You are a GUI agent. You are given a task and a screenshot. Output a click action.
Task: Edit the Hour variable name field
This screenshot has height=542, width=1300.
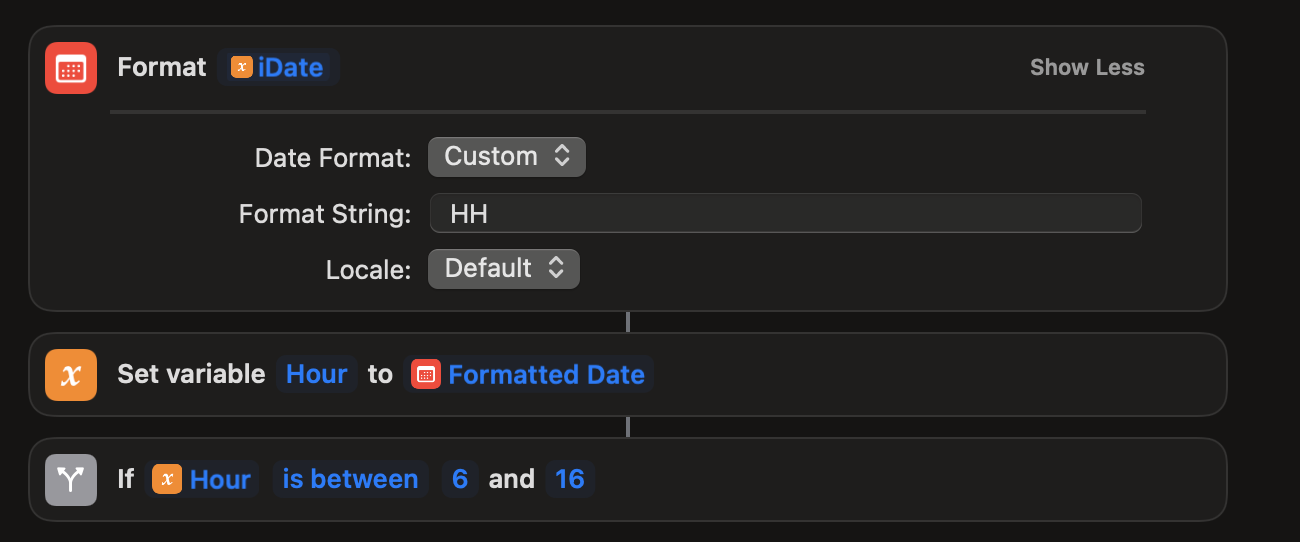tap(316, 374)
